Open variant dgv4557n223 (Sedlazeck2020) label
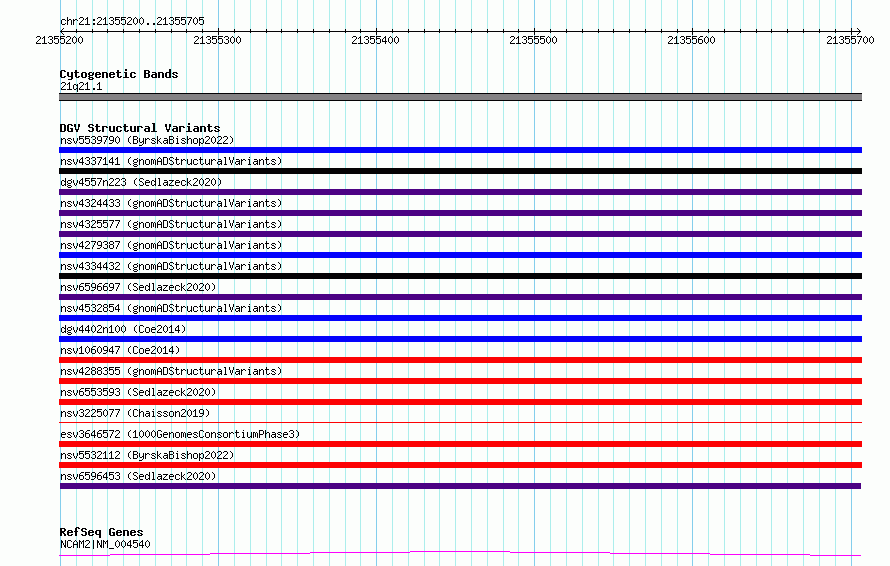890x566 pixels. pyautogui.click(x=141, y=182)
